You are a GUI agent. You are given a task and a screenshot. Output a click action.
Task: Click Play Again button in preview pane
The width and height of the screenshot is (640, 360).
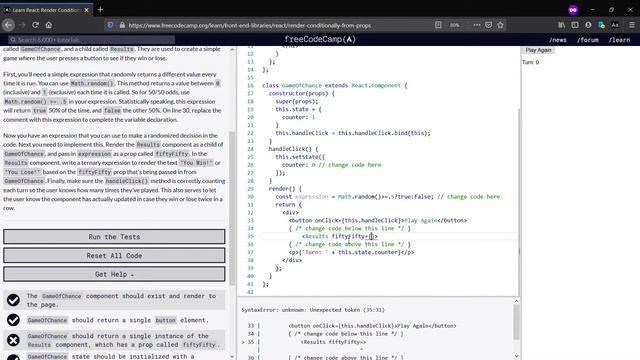[x=538, y=50]
